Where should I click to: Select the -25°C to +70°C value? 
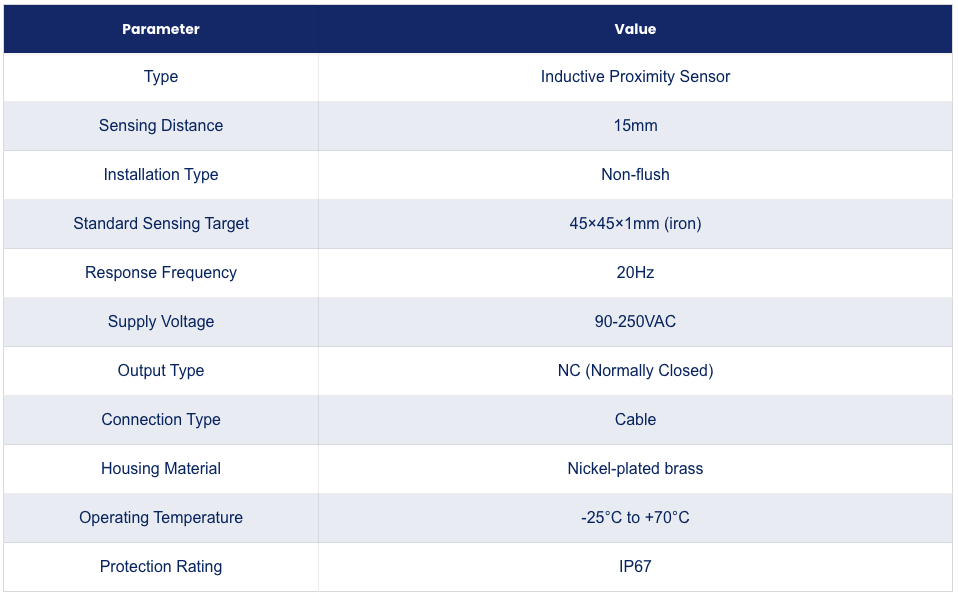635,517
